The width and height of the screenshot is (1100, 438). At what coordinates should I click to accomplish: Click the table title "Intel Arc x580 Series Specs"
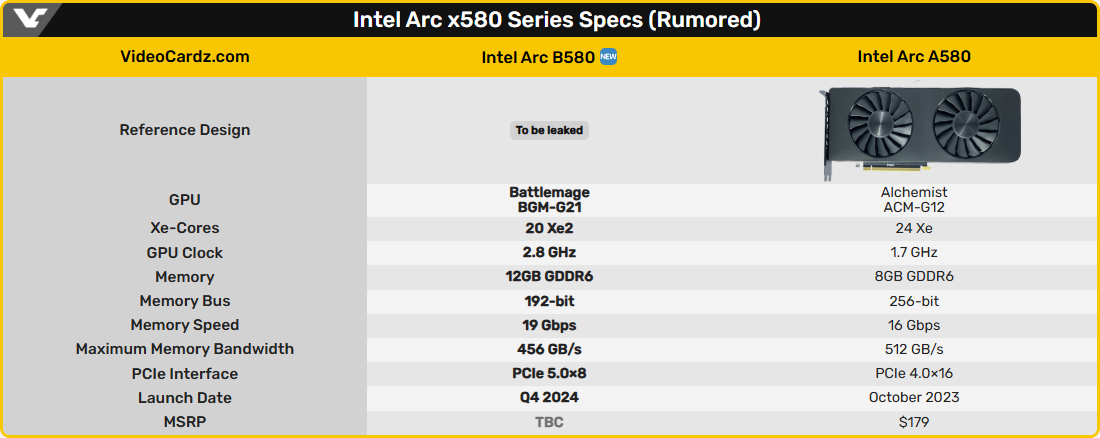(556, 20)
